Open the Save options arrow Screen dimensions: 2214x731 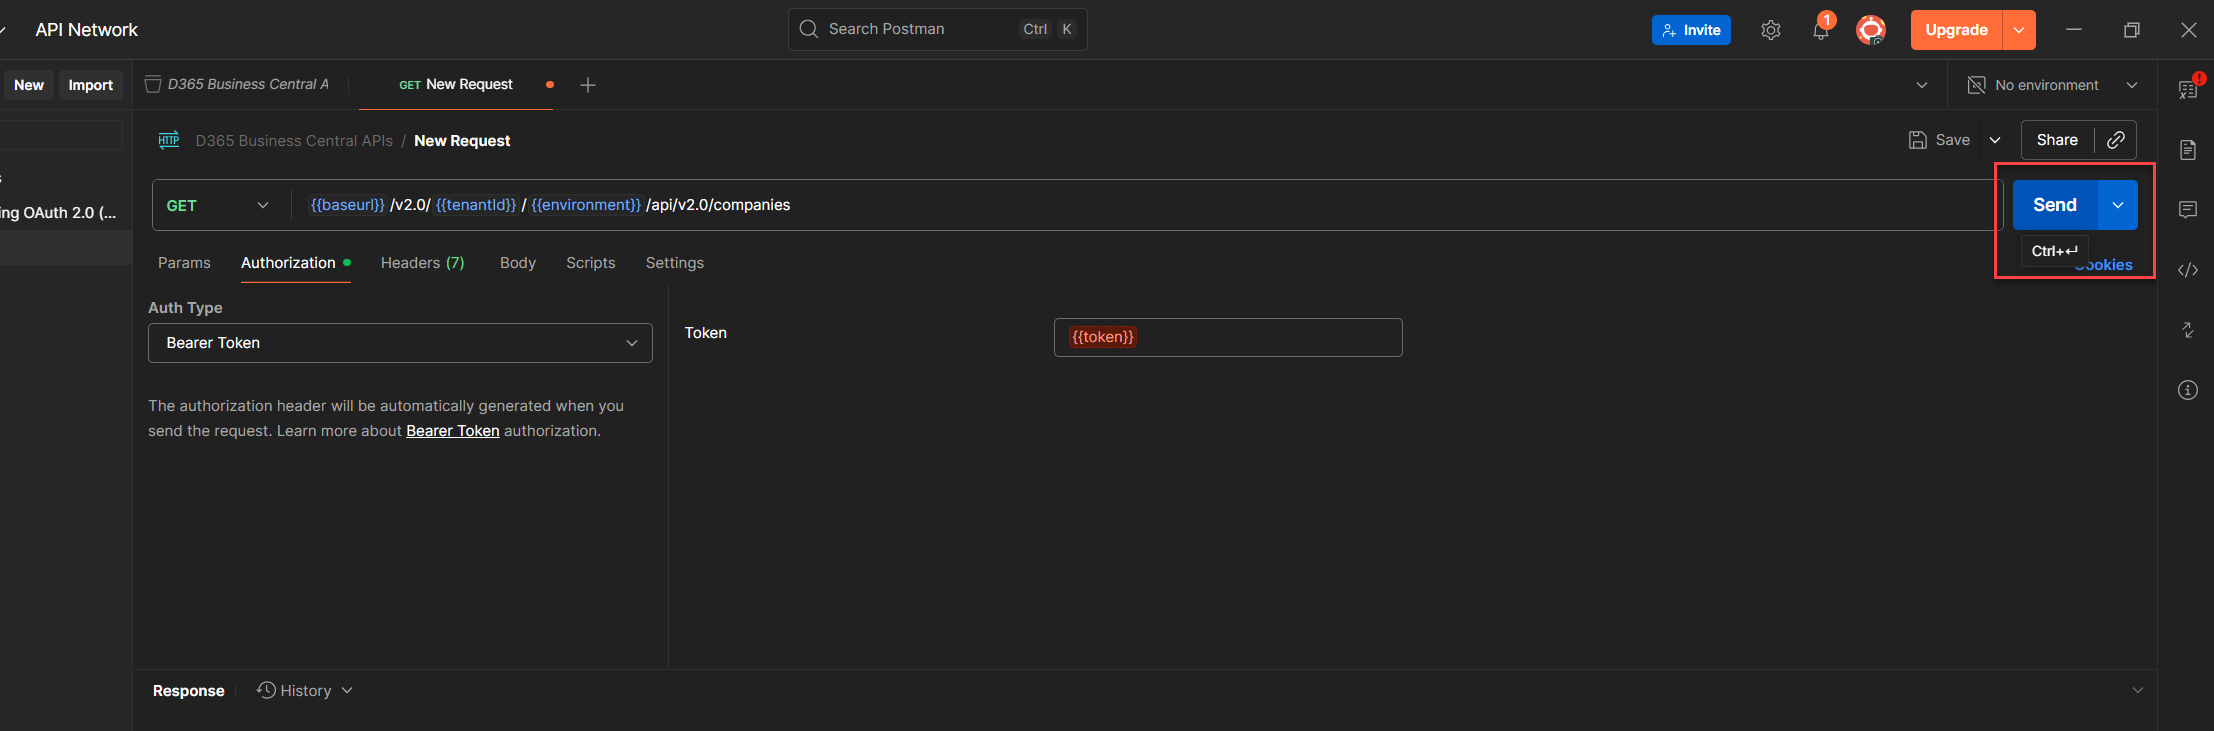click(x=1995, y=140)
